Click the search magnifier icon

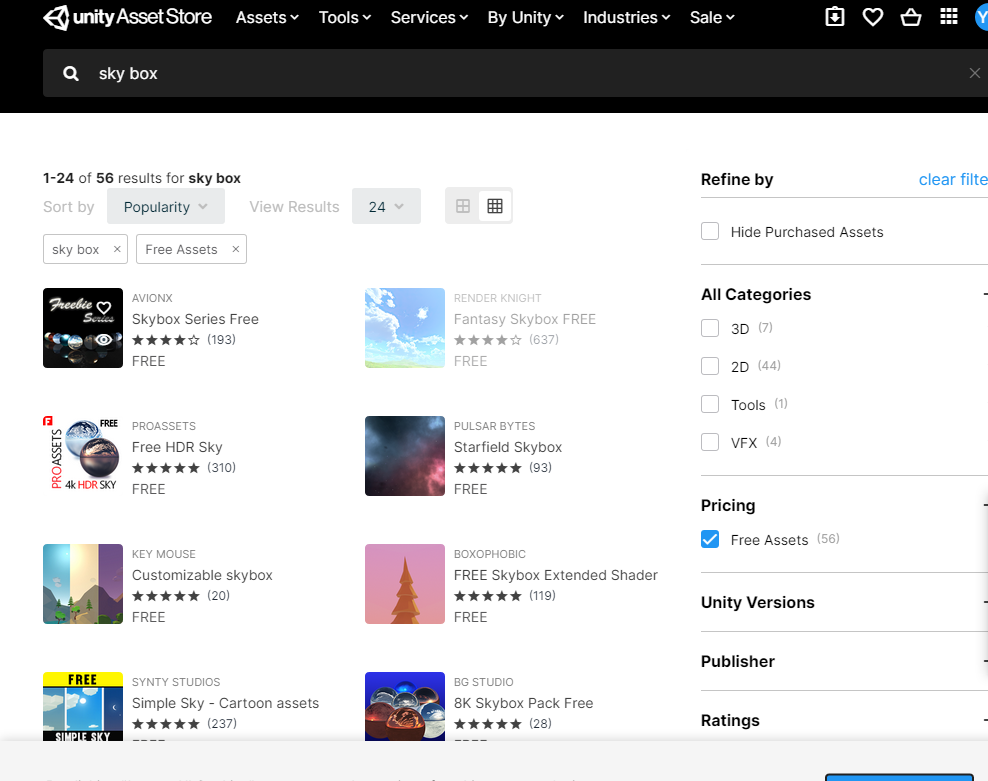pyautogui.click(x=71, y=74)
